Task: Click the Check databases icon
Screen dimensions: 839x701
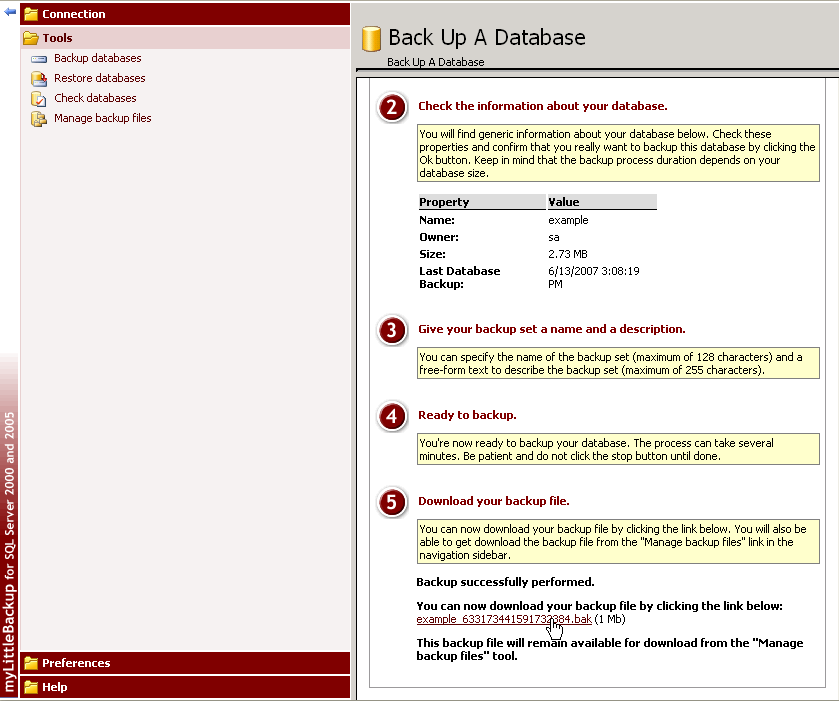Action: (x=39, y=99)
